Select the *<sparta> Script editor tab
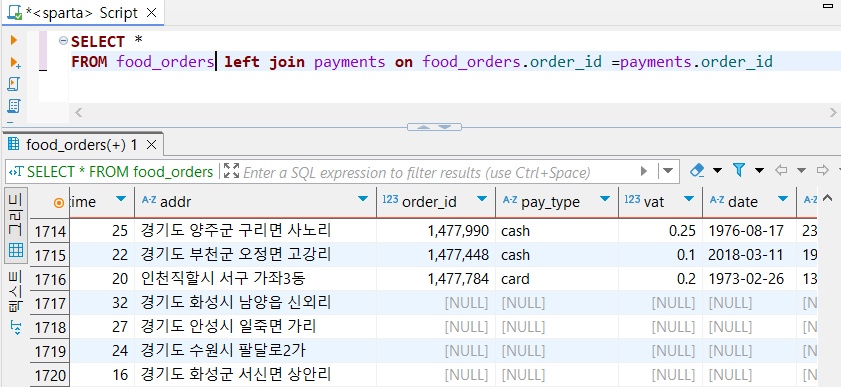The height and width of the screenshot is (387, 841). pos(82,13)
